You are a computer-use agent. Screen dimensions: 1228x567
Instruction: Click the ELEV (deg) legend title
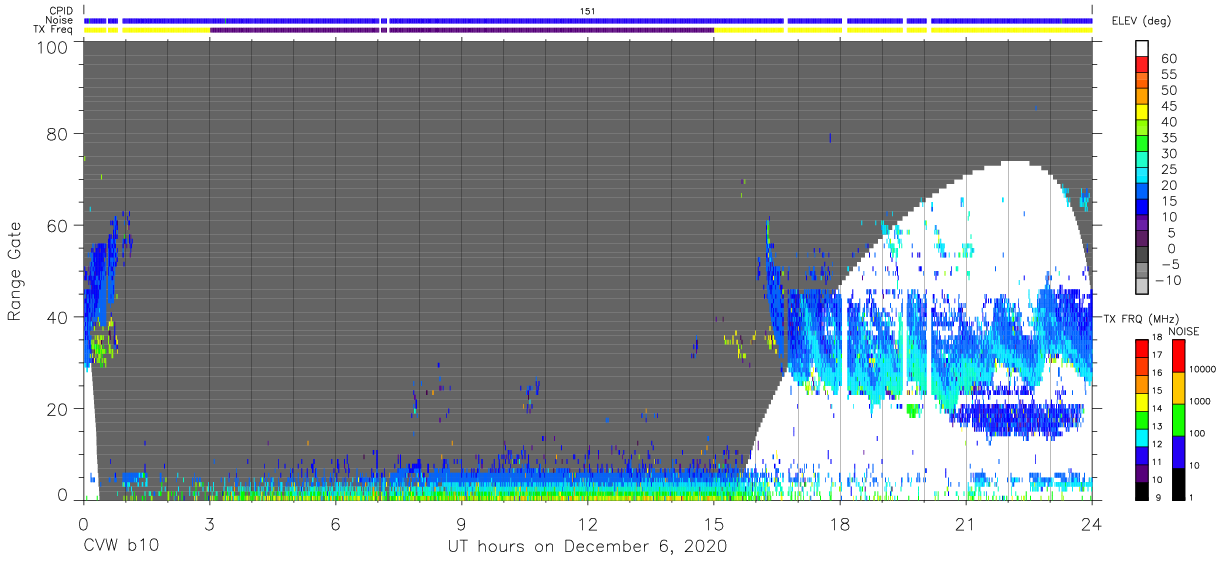click(x=1142, y=20)
